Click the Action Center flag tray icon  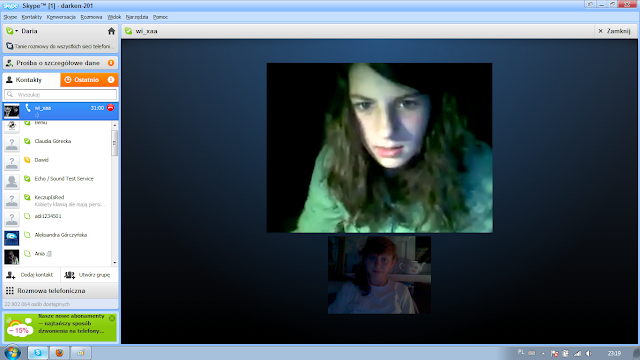(x=554, y=353)
